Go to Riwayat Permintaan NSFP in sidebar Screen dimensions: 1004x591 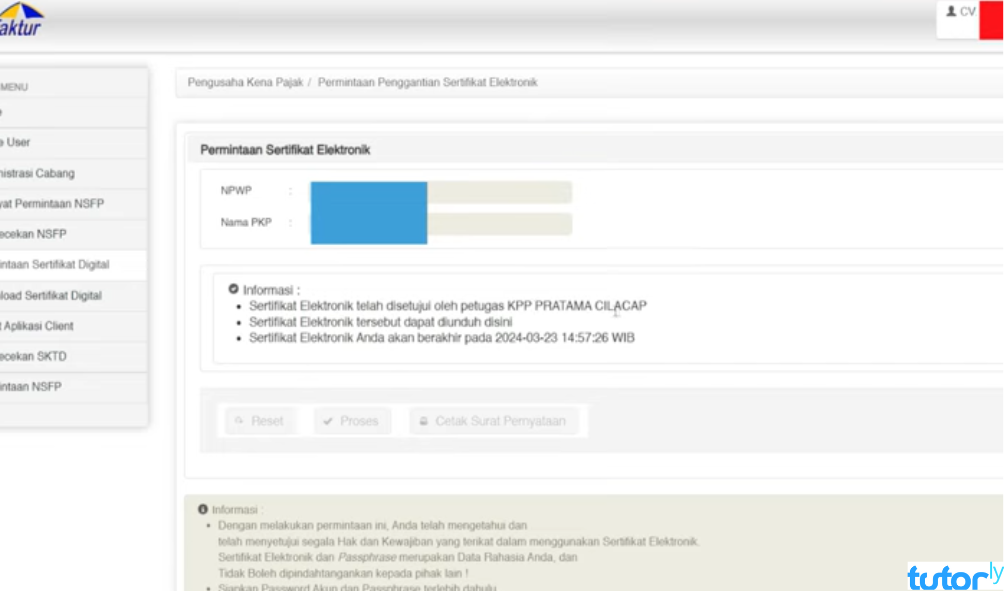pyautogui.click(x=52, y=204)
